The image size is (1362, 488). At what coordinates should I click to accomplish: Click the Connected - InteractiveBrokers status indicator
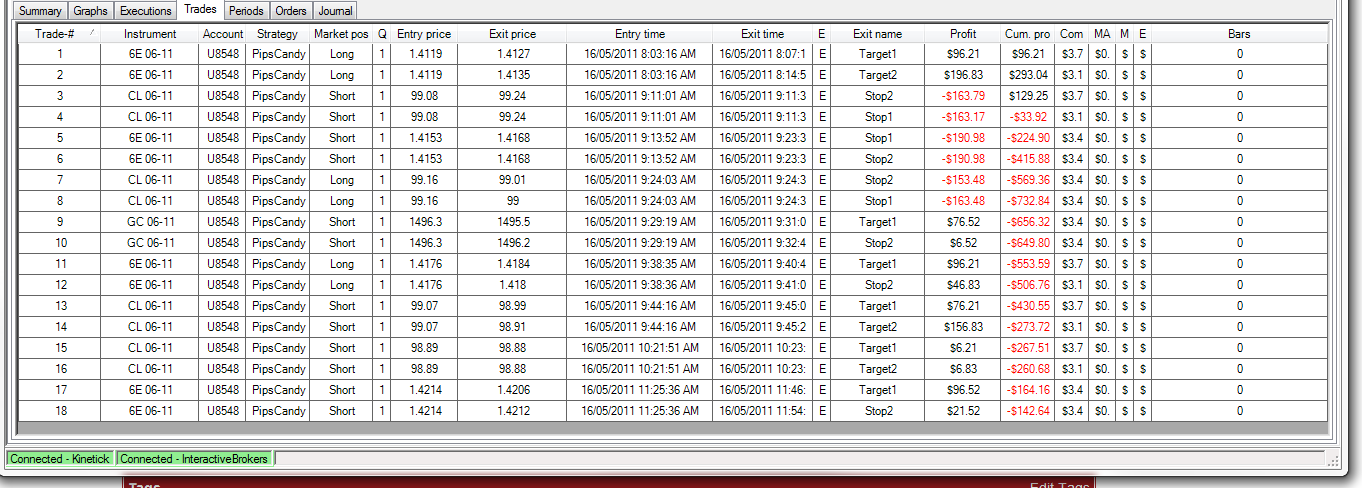pyautogui.click(x=195, y=459)
